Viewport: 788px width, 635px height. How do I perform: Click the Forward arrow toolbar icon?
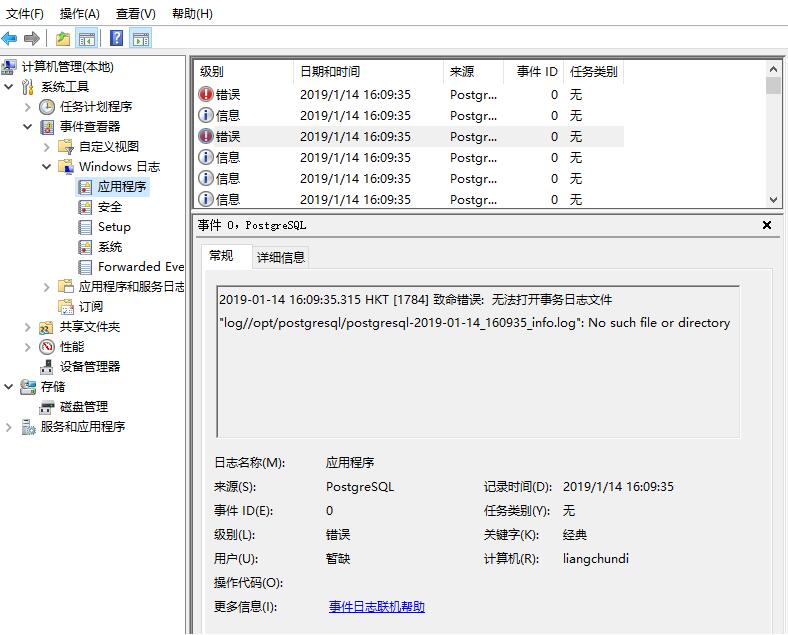tap(32, 39)
